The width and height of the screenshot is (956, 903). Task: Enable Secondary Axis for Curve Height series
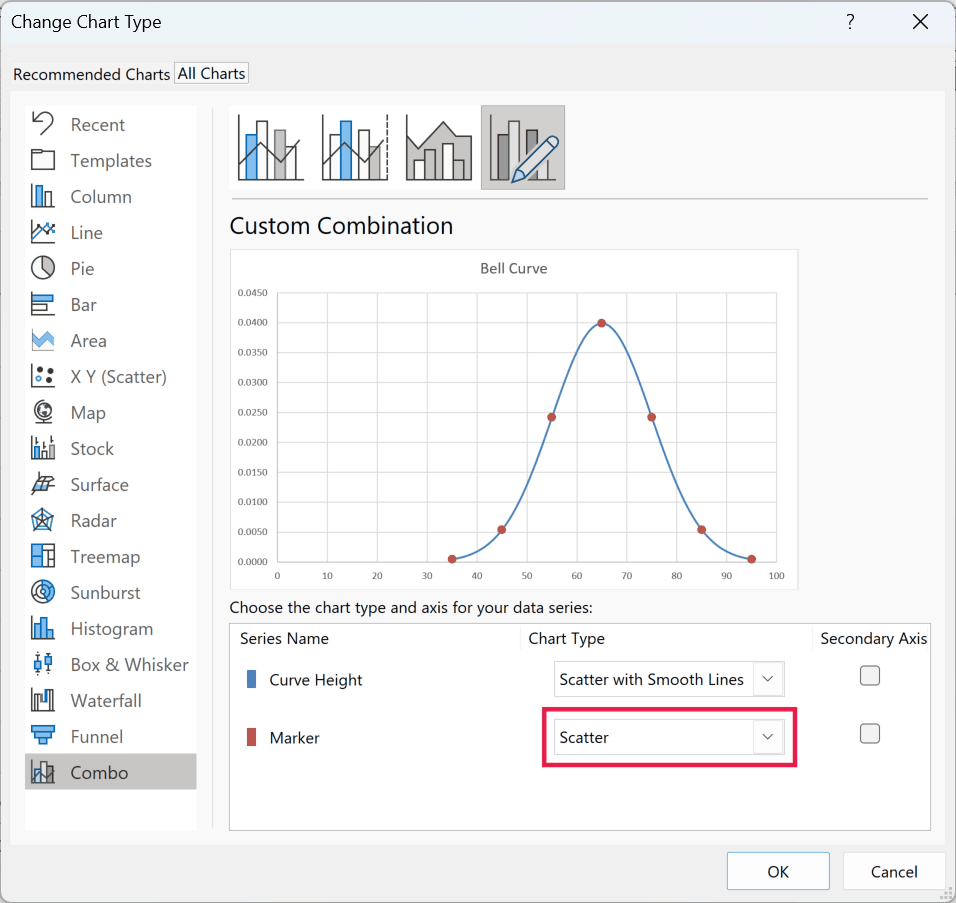point(869,676)
